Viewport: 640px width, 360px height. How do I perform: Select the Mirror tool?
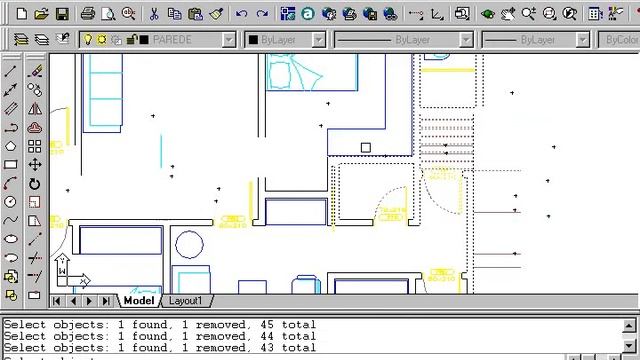click(35, 109)
